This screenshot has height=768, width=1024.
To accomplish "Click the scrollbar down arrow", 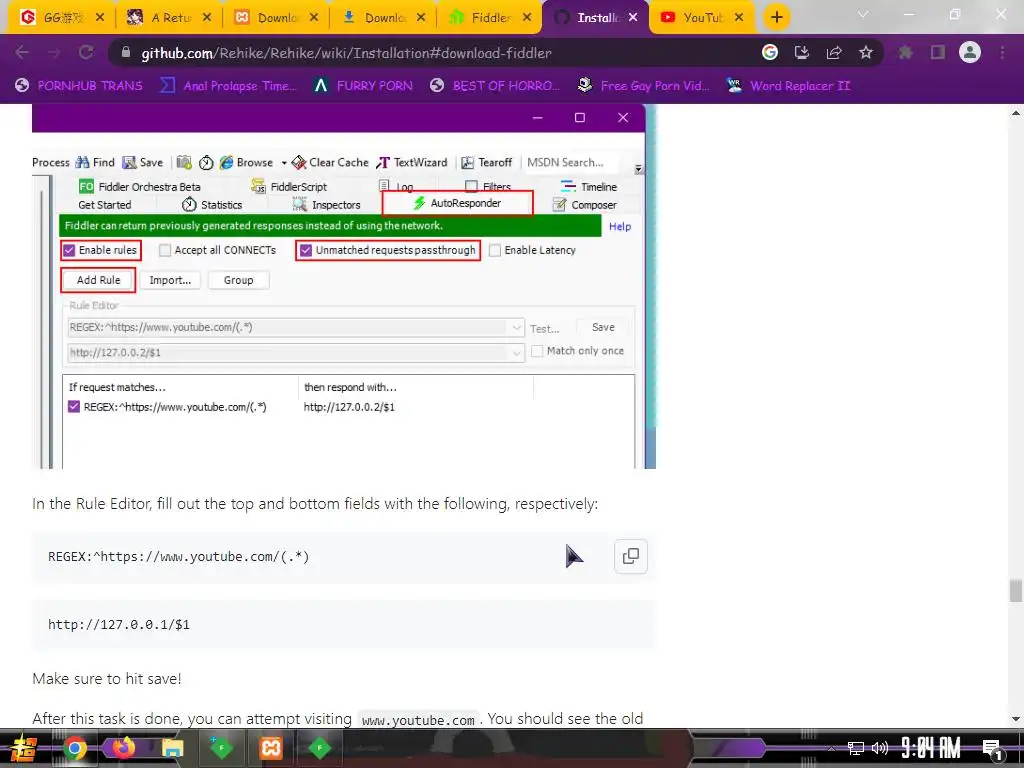I will [1016, 719].
